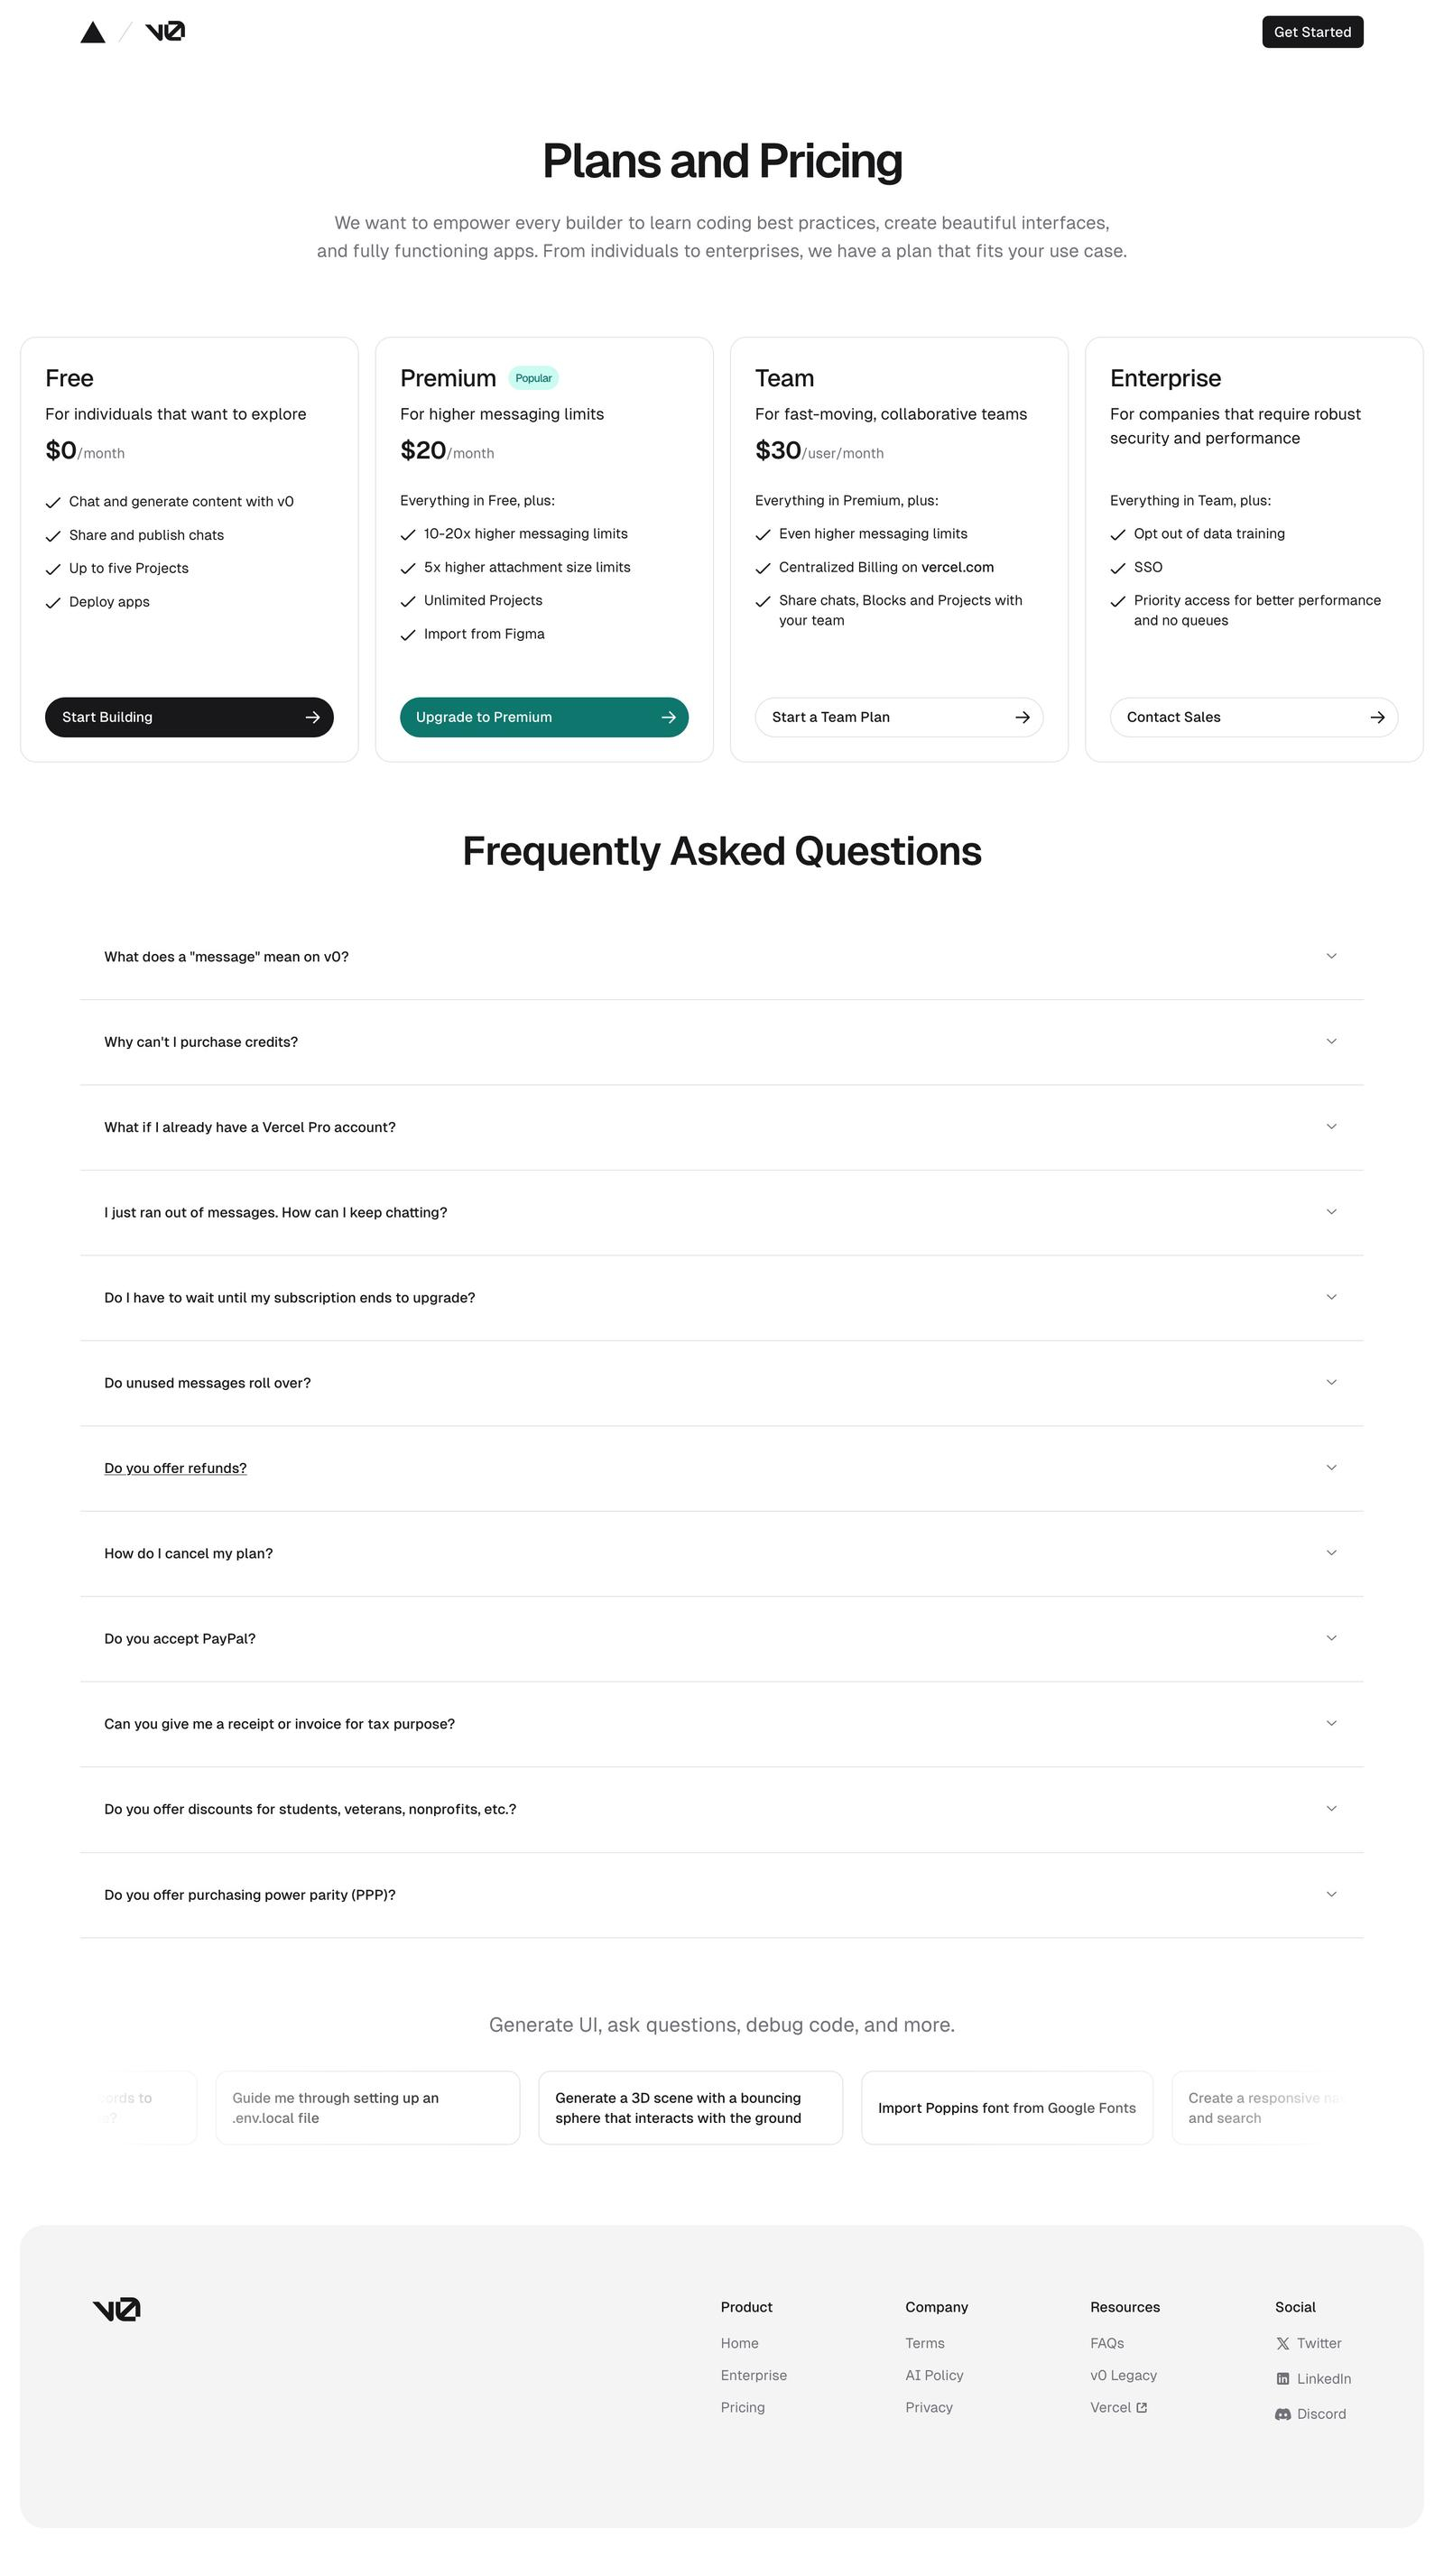
Task: Click Start a Team Plan button
Action: pyautogui.click(x=898, y=718)
